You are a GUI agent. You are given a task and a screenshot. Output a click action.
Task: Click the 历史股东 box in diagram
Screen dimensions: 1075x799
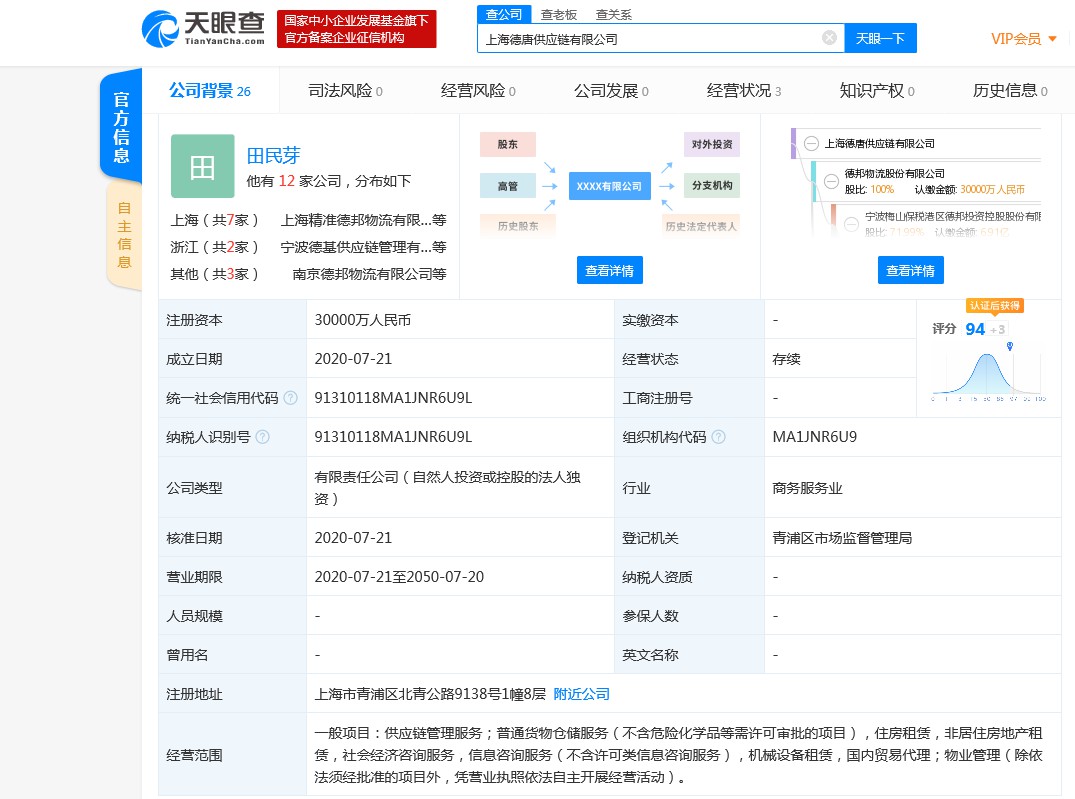518,226
